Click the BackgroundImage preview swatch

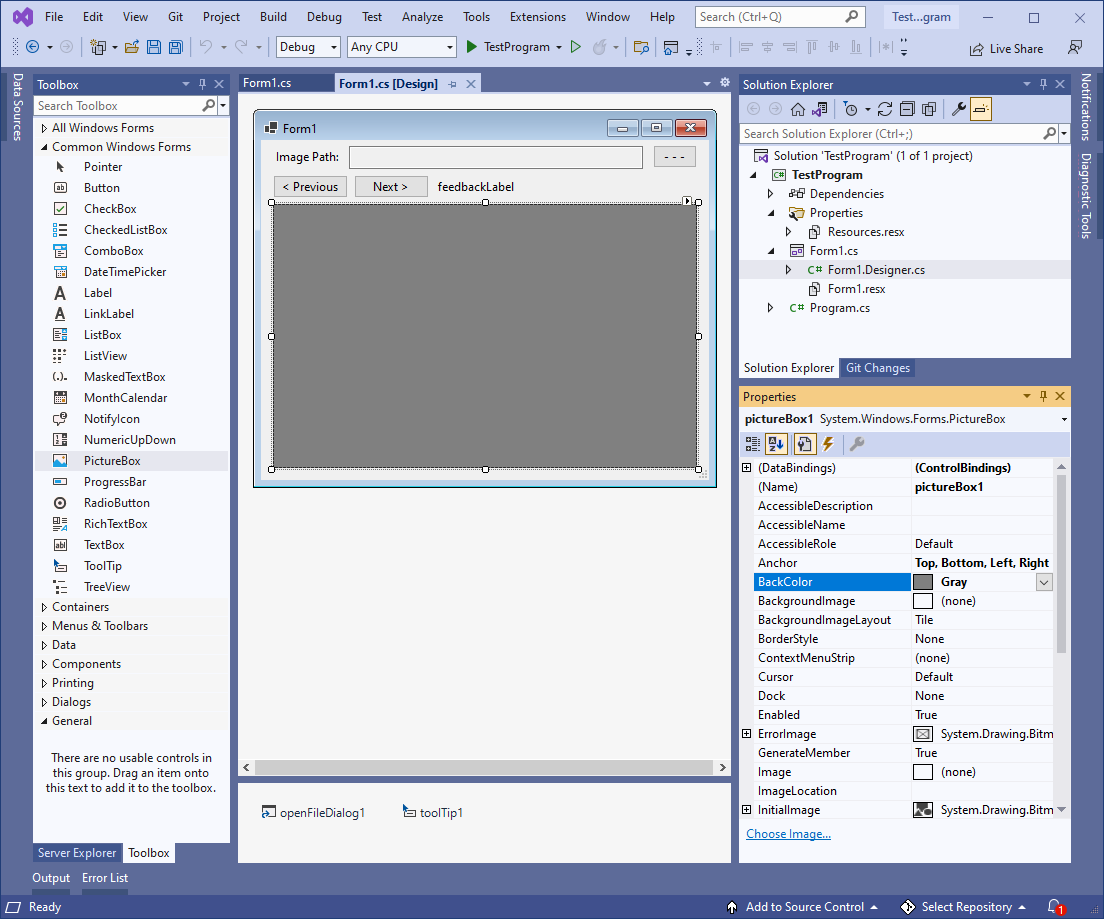(x=923, y=601)
